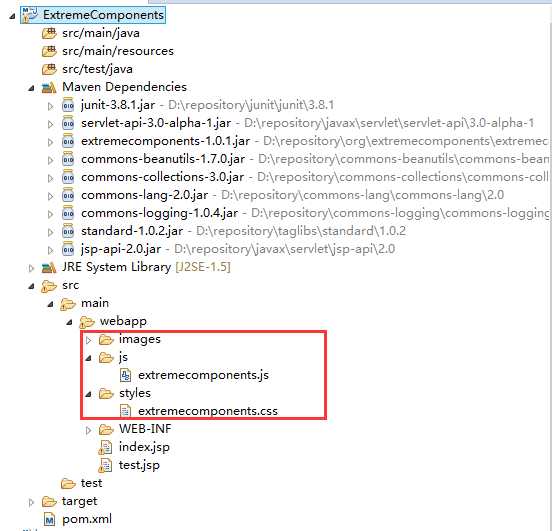Click the commons-beanutils-1.7.0.jar jar icon
Image resolution: width=552 pixels, height=531 pixels.
(68, 159)
